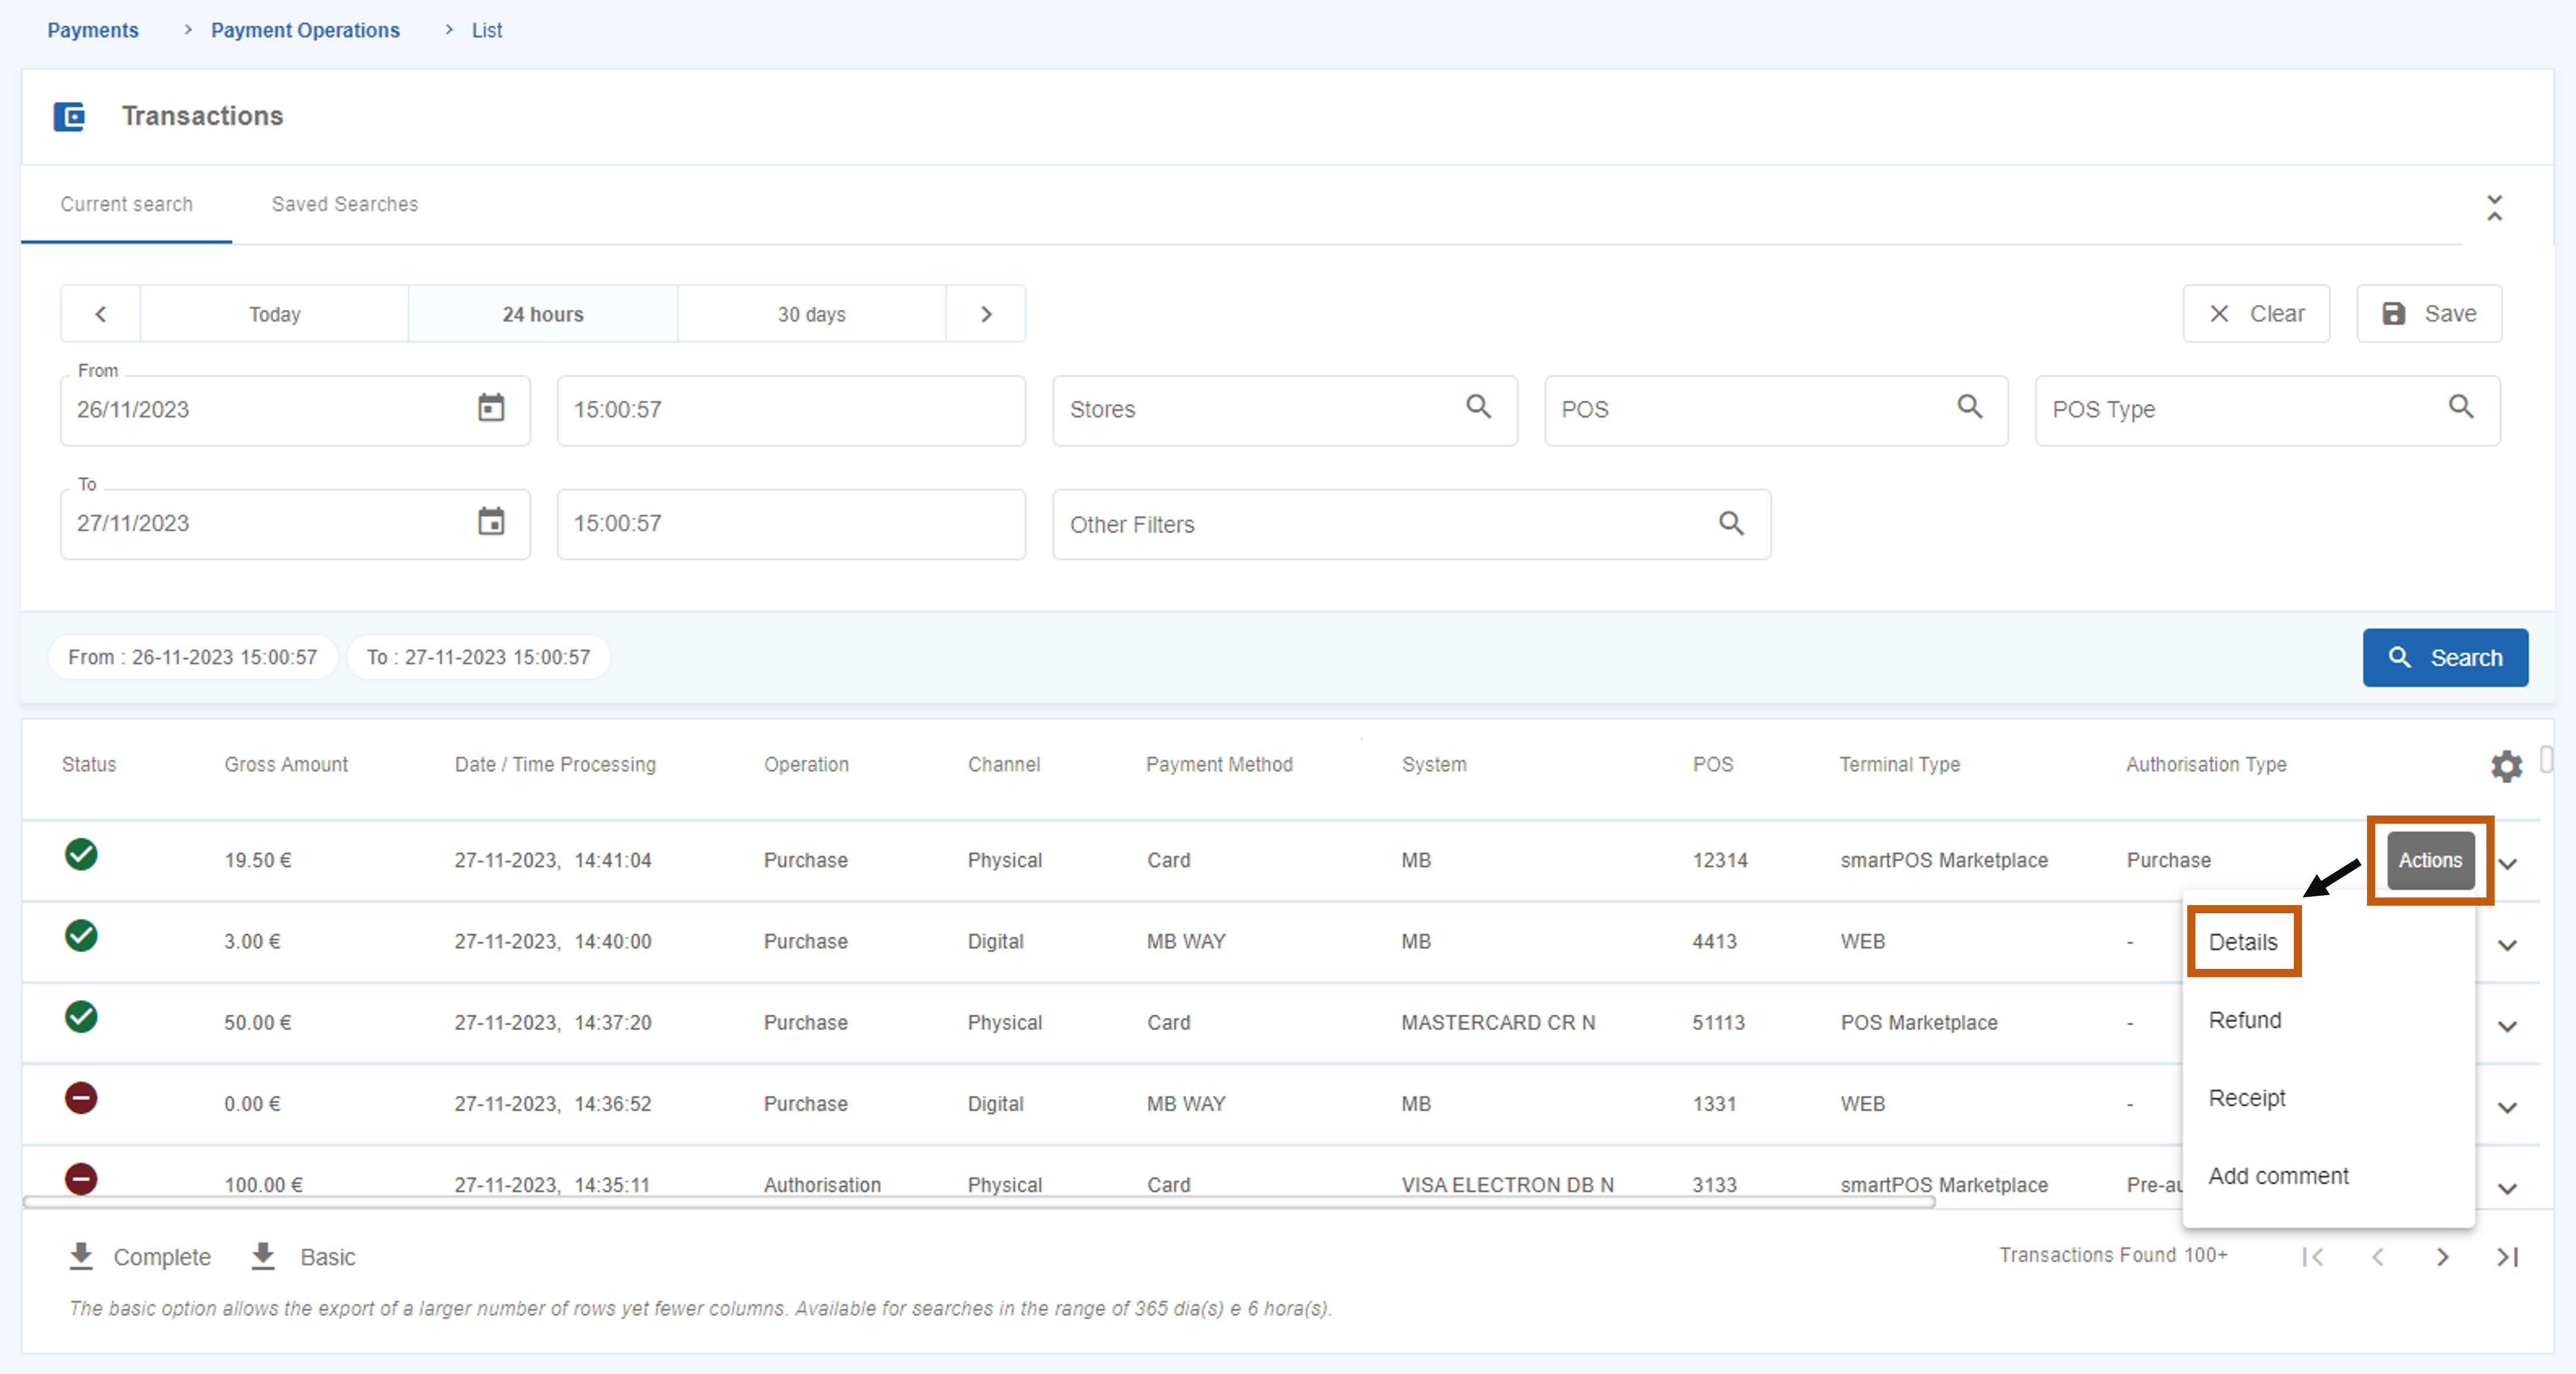Select the Today range toggle
Viewport: 2576px width, 1374px height.
[x=274, y=314]
